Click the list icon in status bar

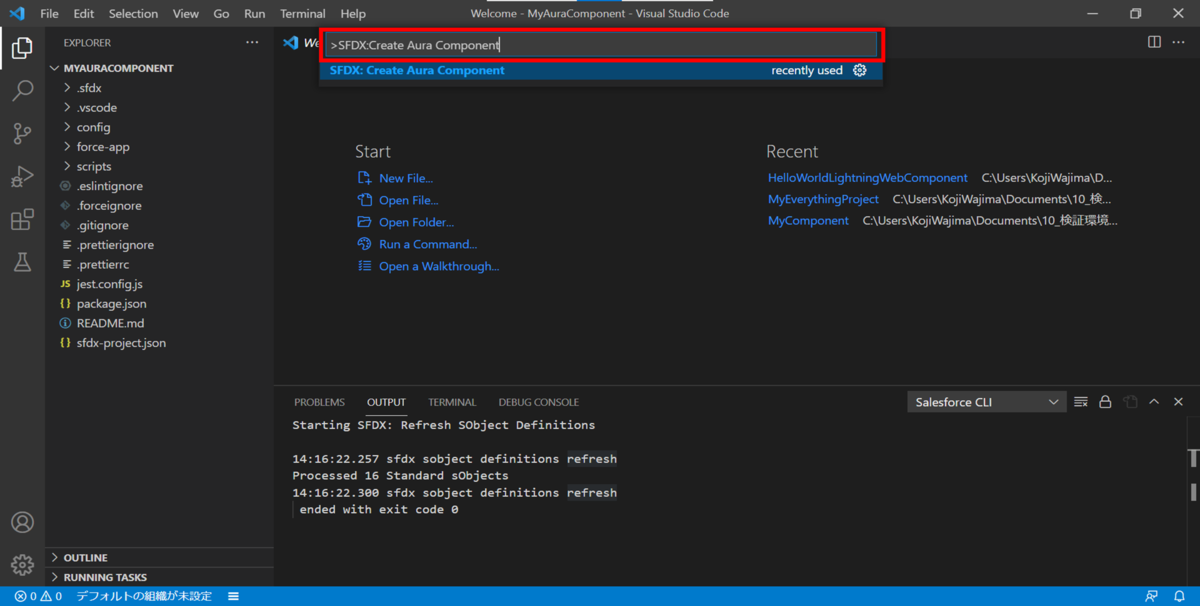point(233,596)
